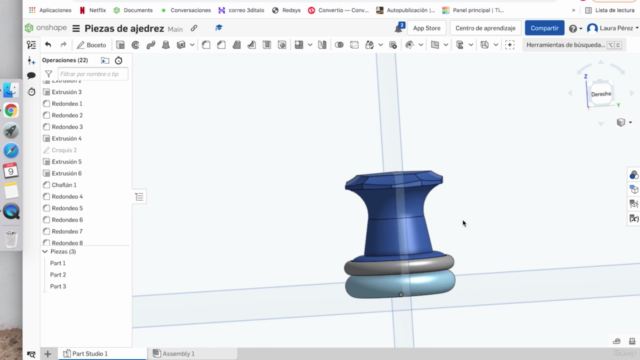
Task: Select the Revolve tool in toolbar
Action: tap(135, 45)
